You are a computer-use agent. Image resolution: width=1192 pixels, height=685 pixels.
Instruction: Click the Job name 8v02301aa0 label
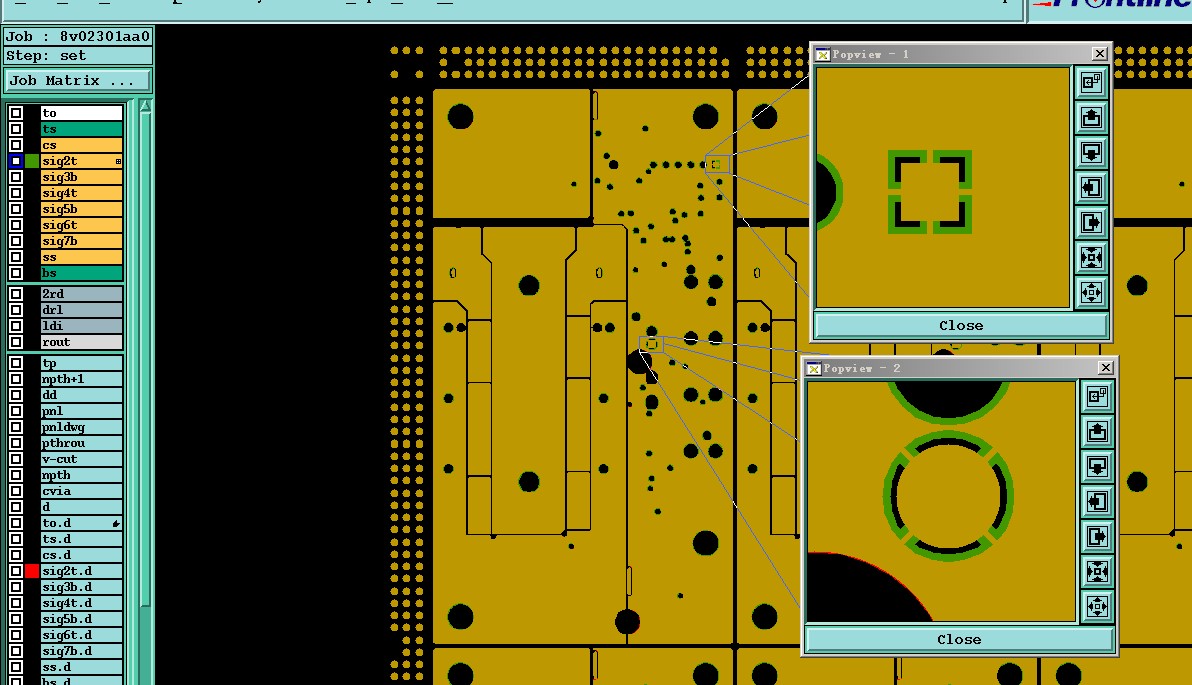pos(105,36)
